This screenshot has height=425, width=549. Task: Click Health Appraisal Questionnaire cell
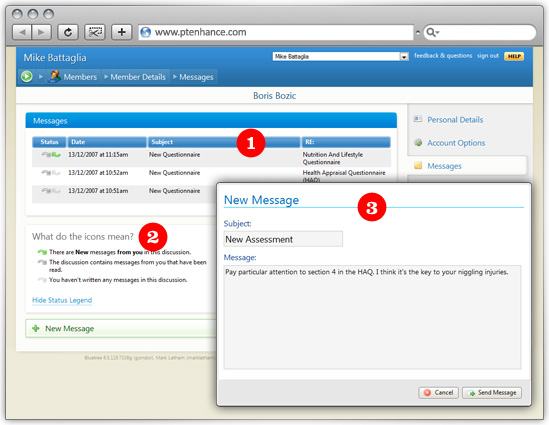click(344, 176)
